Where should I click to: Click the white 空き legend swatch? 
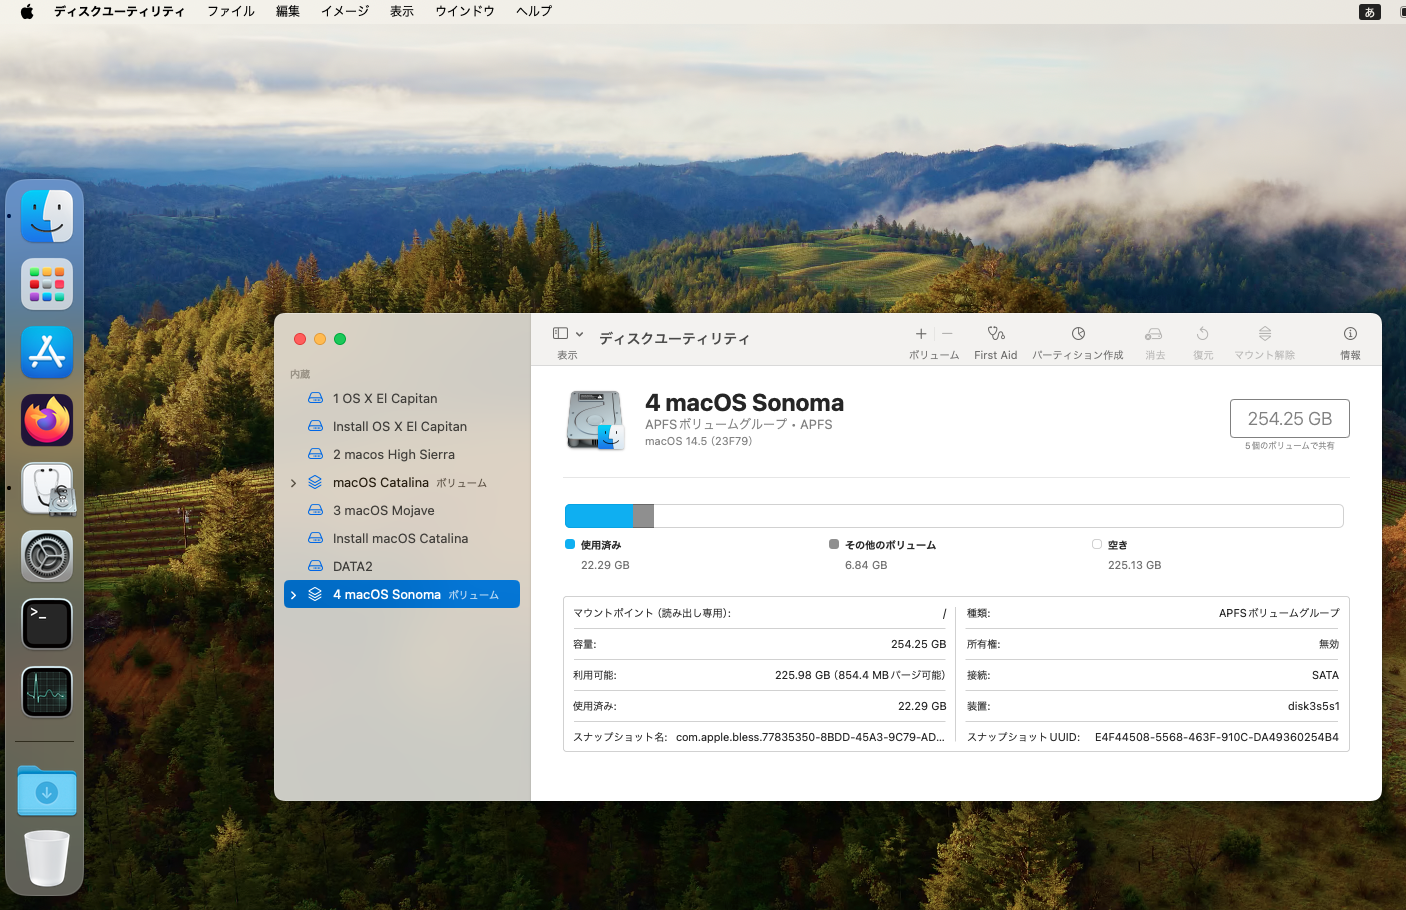tap(1097, 544)
